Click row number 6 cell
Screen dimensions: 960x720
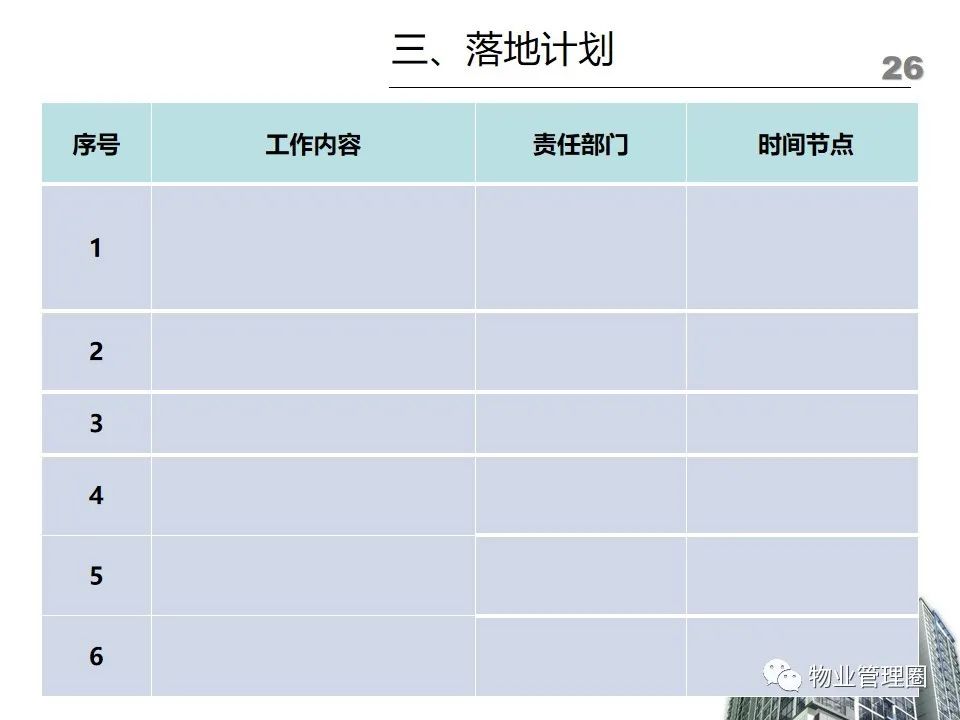tap(96, 656)
